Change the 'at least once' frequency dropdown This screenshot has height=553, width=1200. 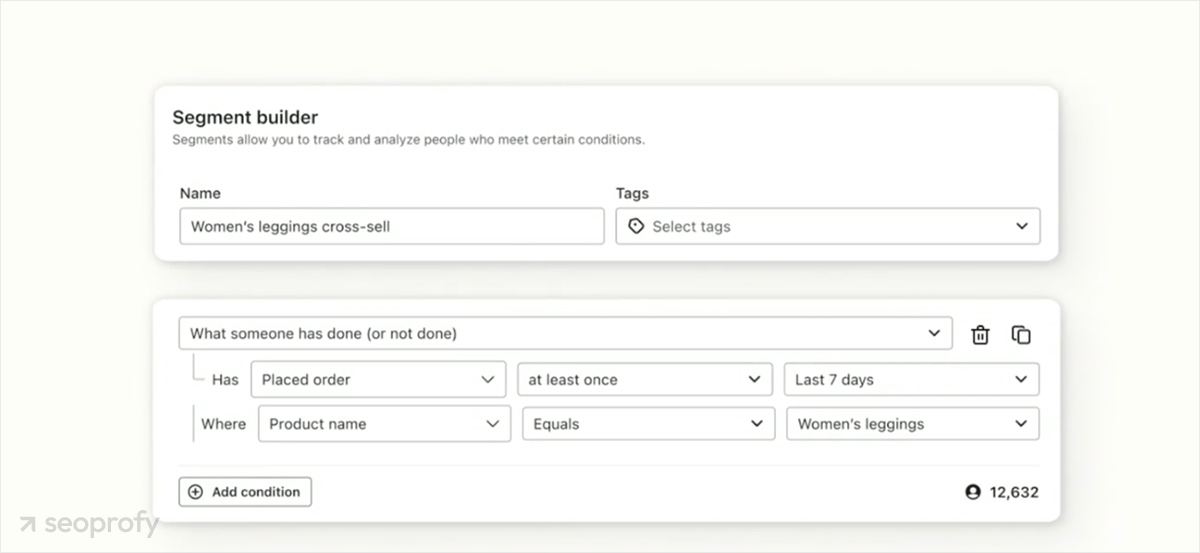(x=644, y=380)
